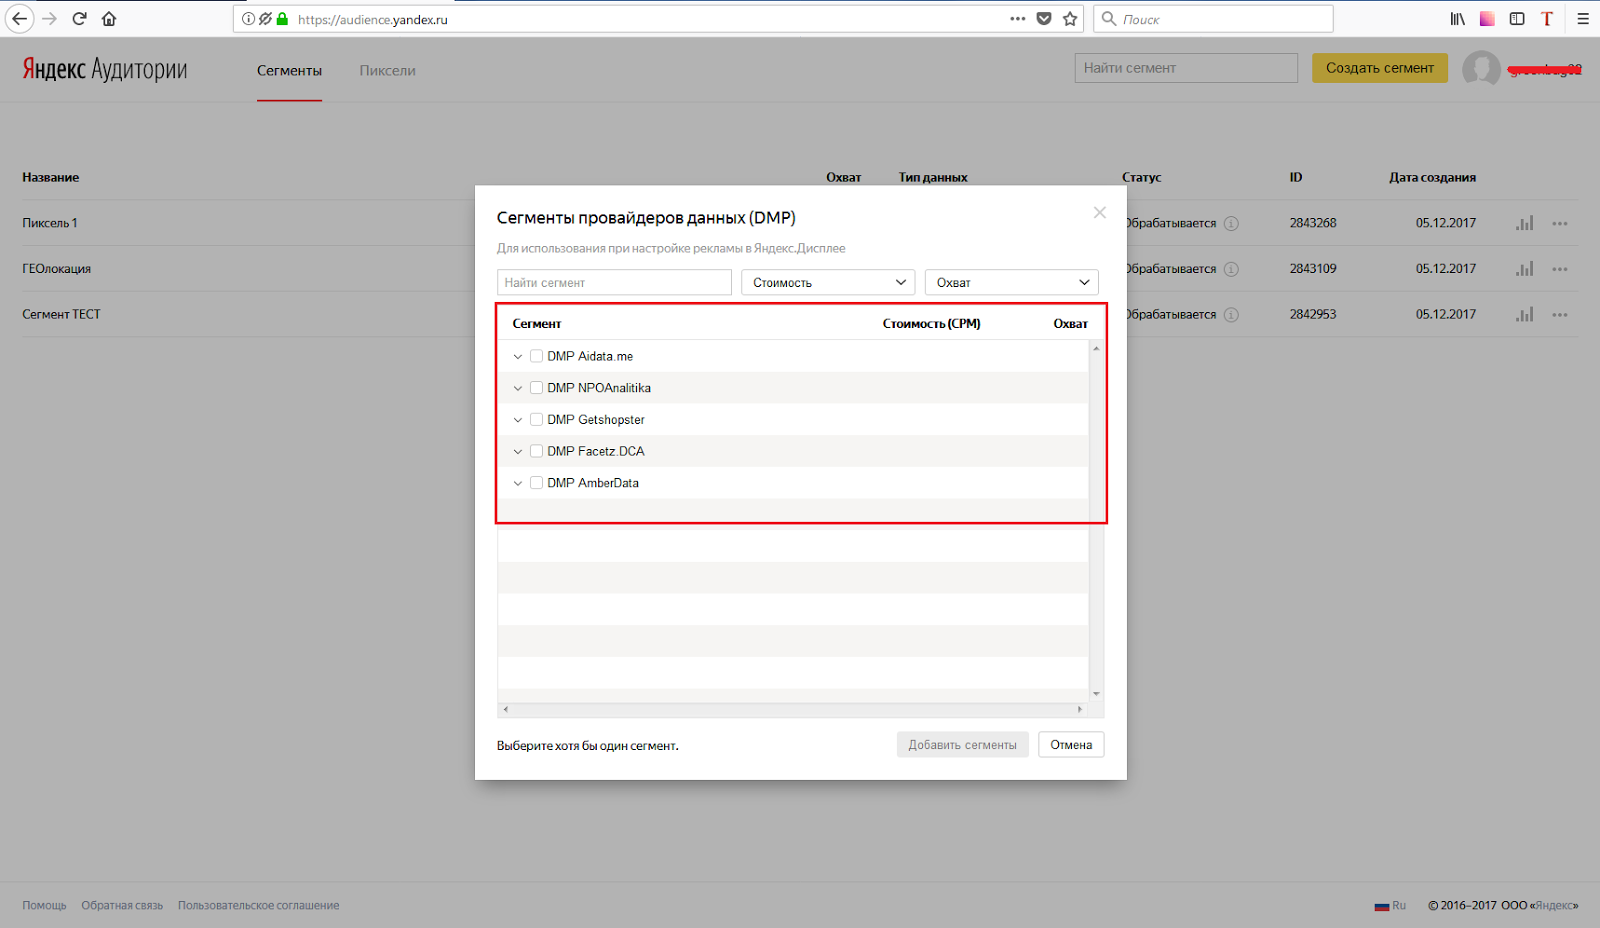Go back to the previous browser page

point(19,19)
